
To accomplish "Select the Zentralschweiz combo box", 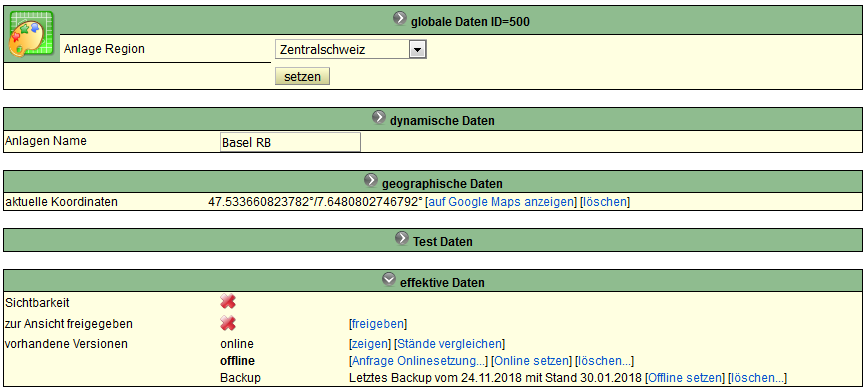I will [350, 50].
